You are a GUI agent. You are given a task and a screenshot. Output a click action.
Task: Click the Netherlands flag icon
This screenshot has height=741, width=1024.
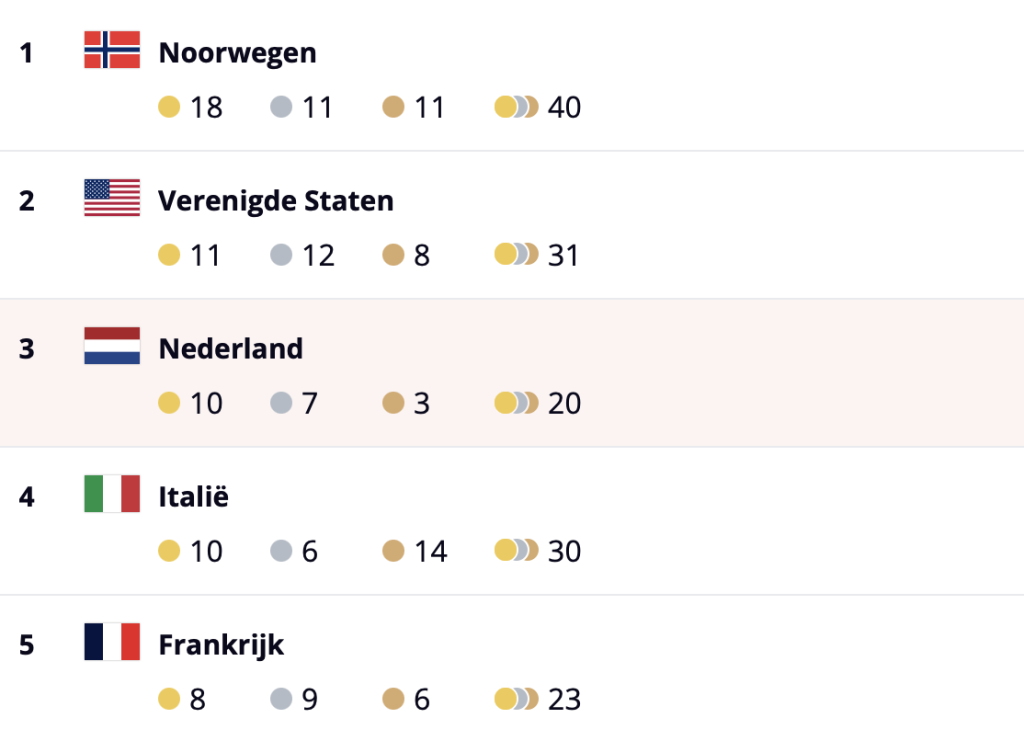(x=112, y=346)
